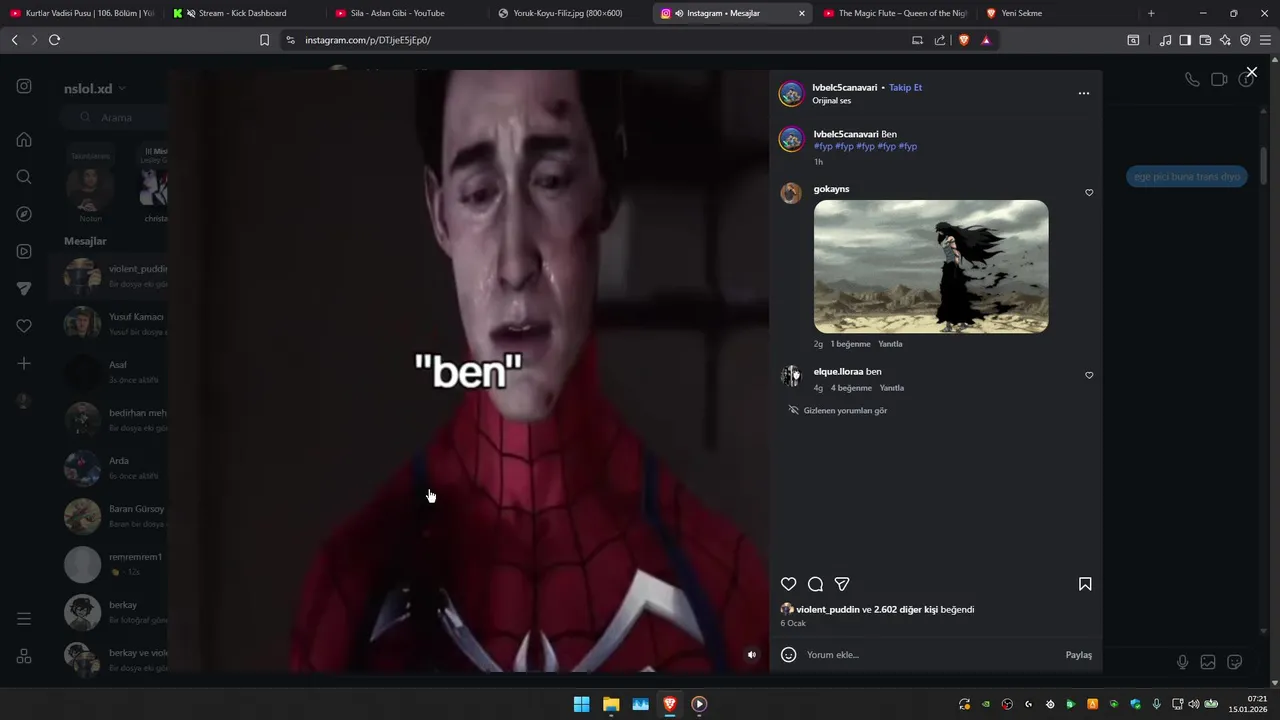Save the post with the bookmark icon

tap(1085, 584)
